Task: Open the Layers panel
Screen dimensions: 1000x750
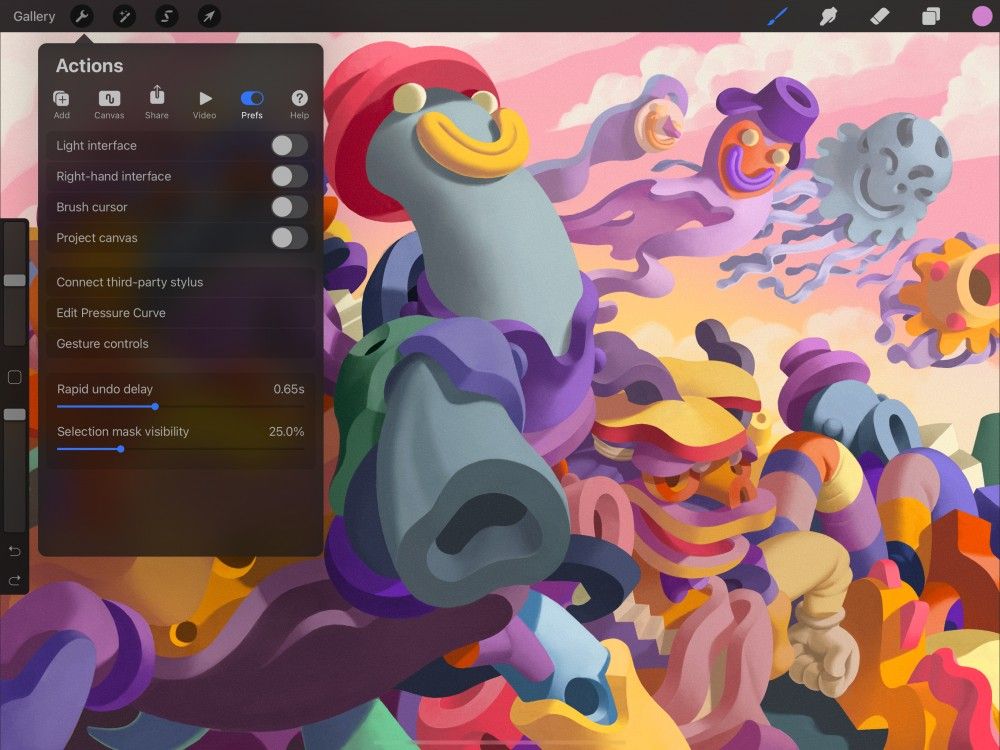Action: 929,16
